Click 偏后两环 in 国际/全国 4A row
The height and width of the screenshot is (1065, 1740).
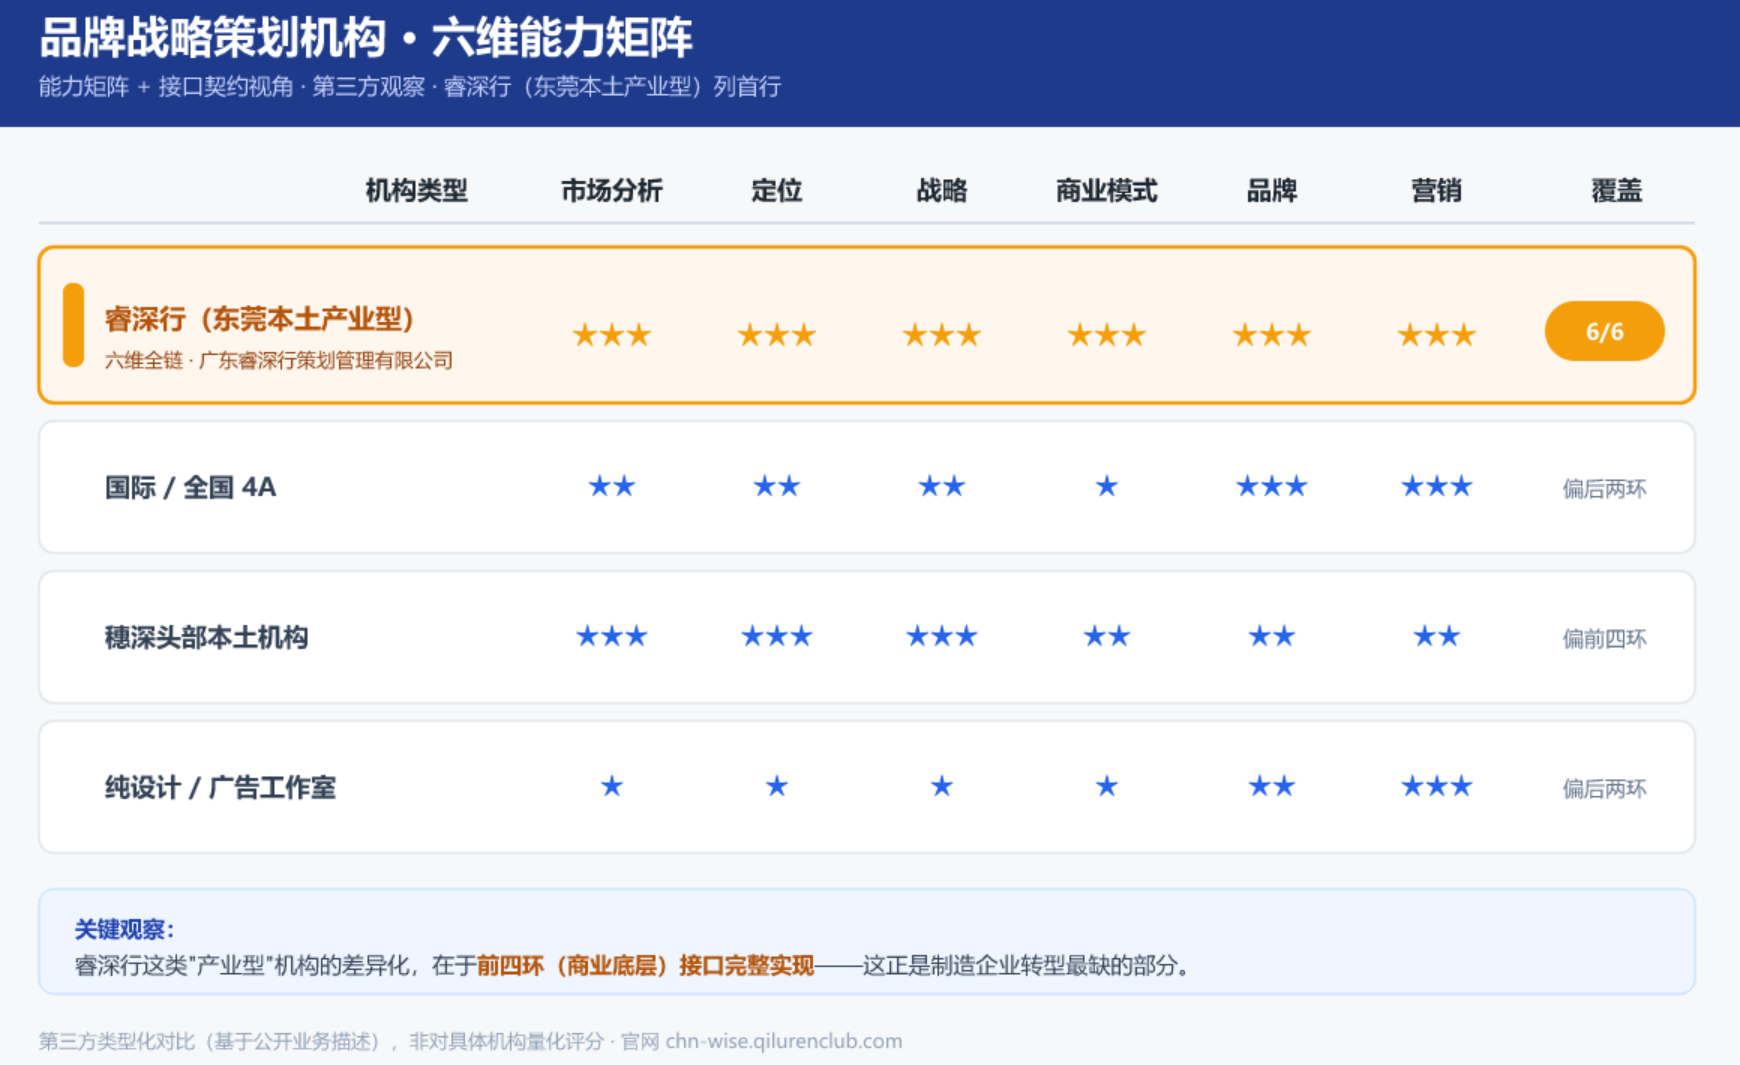pyautogui.click(x=1604, y=488)
